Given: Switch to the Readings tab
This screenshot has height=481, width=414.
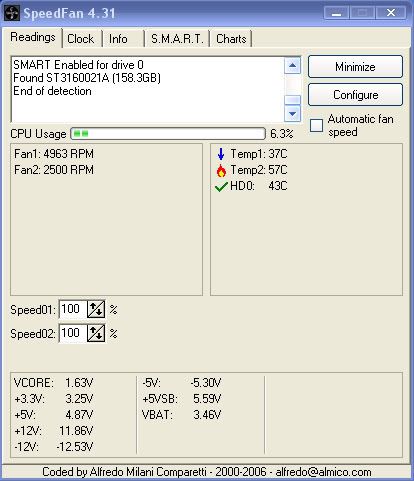Looking at the screenshot, I should point(33,37).
